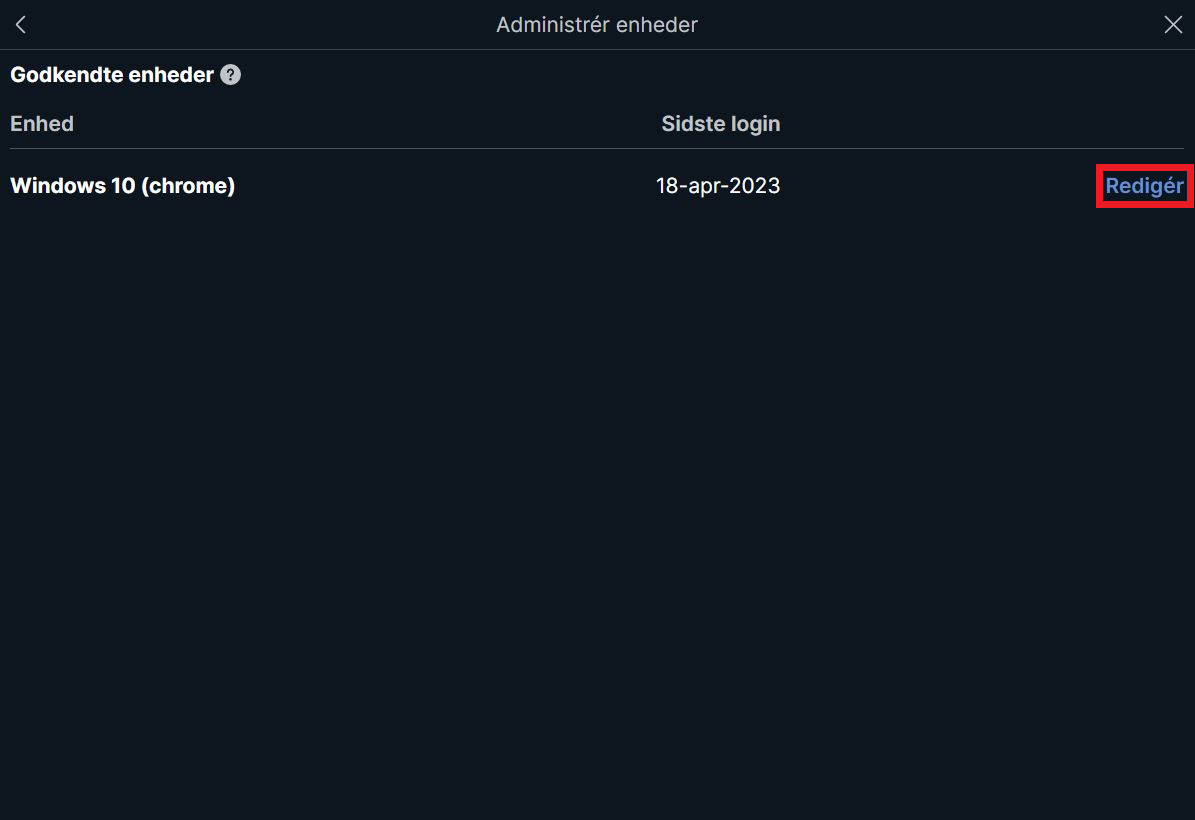Exit device management using the close icon
The height and width of the screenshot is (820, 1195).
tap(1173, 25)
